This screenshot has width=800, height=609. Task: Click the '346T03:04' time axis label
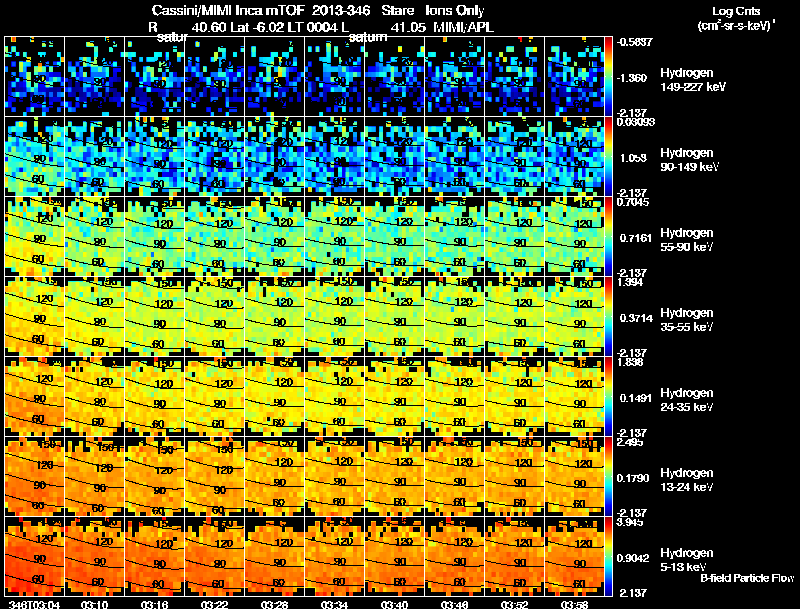point(34,604)
